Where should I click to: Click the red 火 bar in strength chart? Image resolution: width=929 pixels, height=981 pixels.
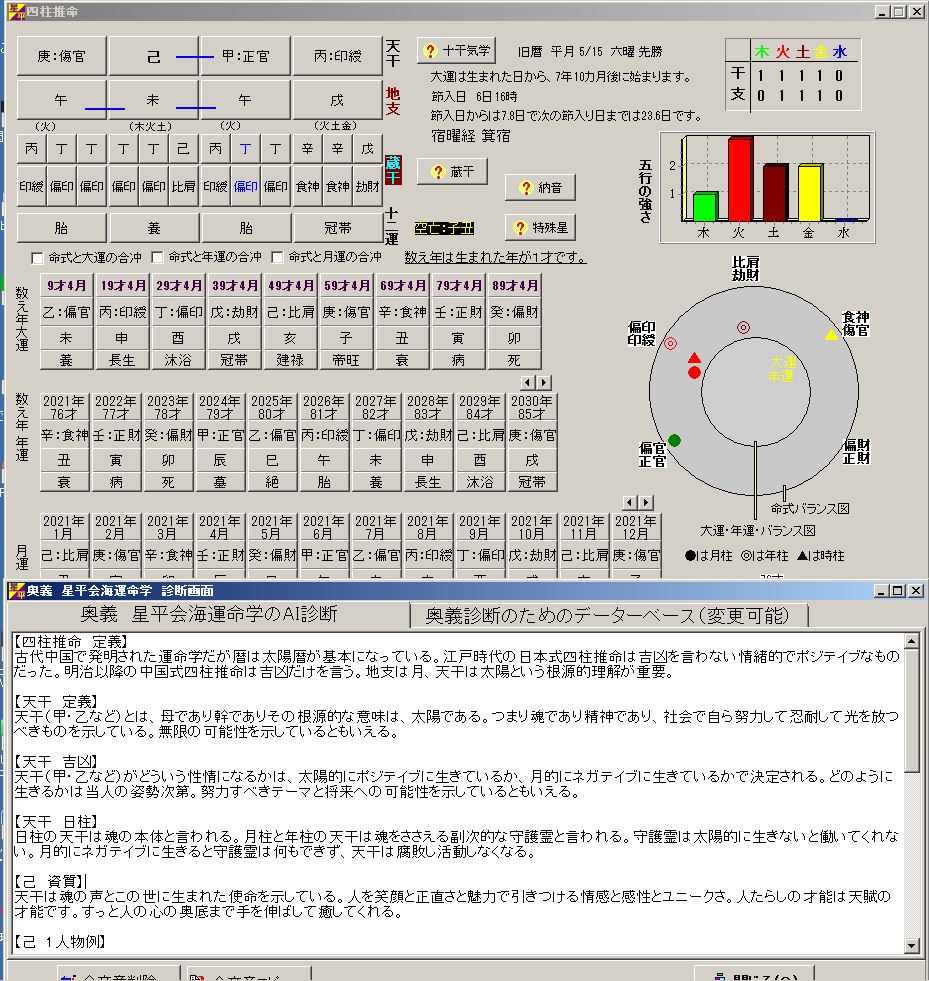740,179
